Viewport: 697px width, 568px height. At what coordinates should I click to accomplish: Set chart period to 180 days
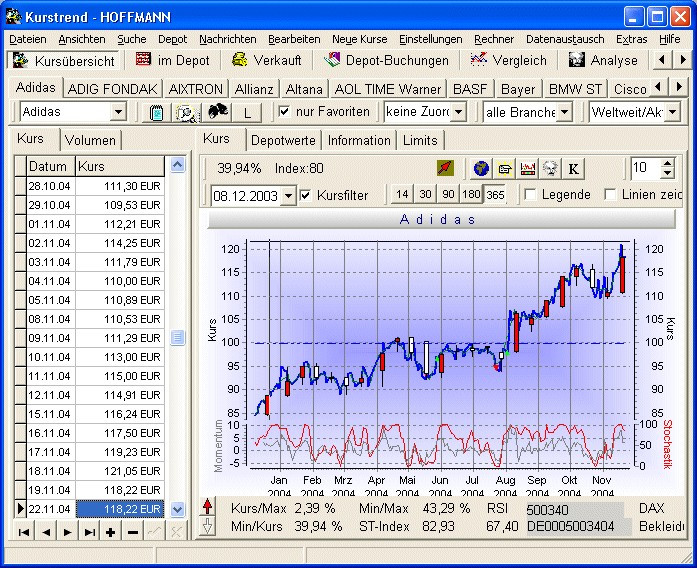point(471,195)
